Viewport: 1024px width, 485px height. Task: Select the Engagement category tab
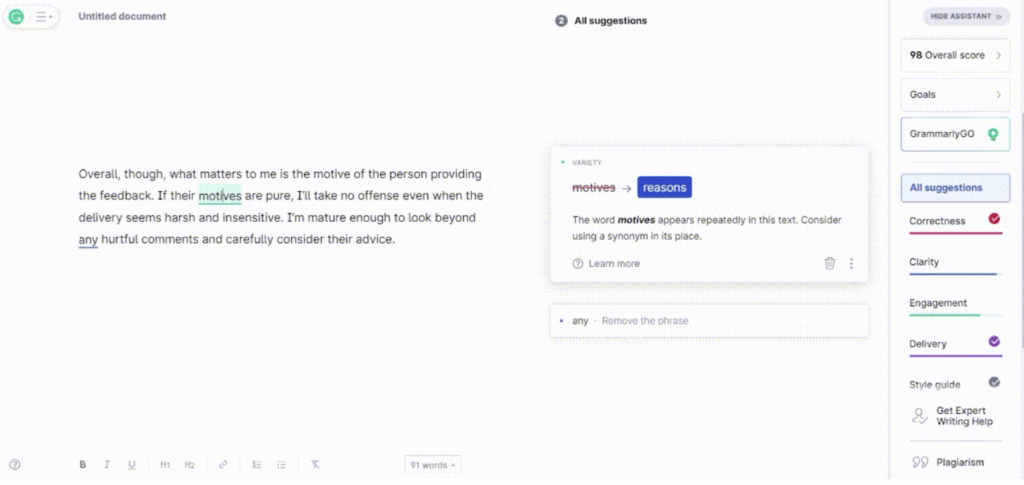955,304
